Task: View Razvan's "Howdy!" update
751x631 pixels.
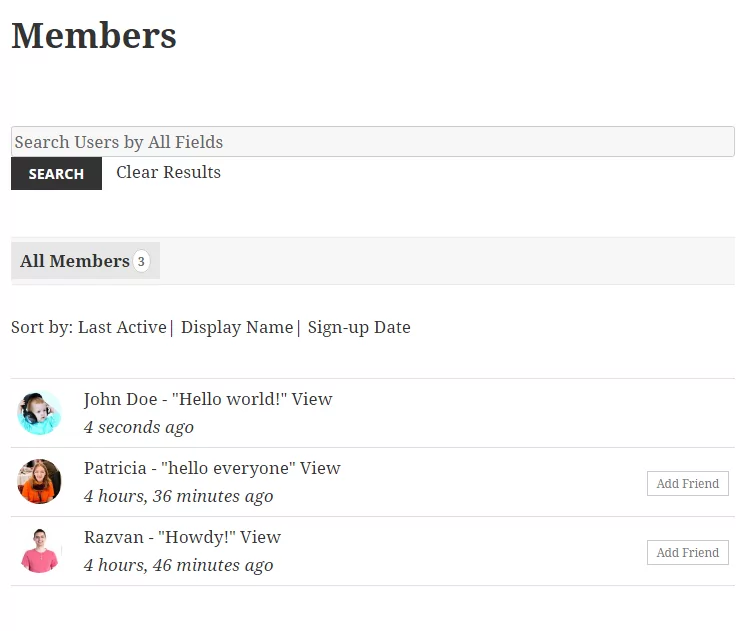Action: pos(260,537)
